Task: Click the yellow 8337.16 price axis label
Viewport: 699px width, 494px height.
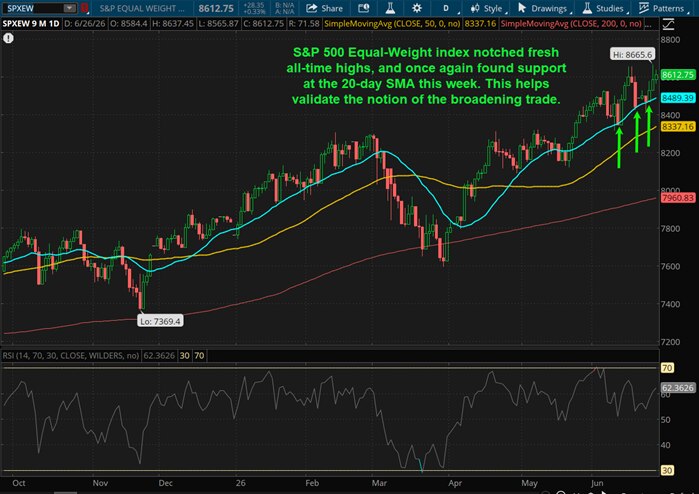Action: [x=678, y=127]
